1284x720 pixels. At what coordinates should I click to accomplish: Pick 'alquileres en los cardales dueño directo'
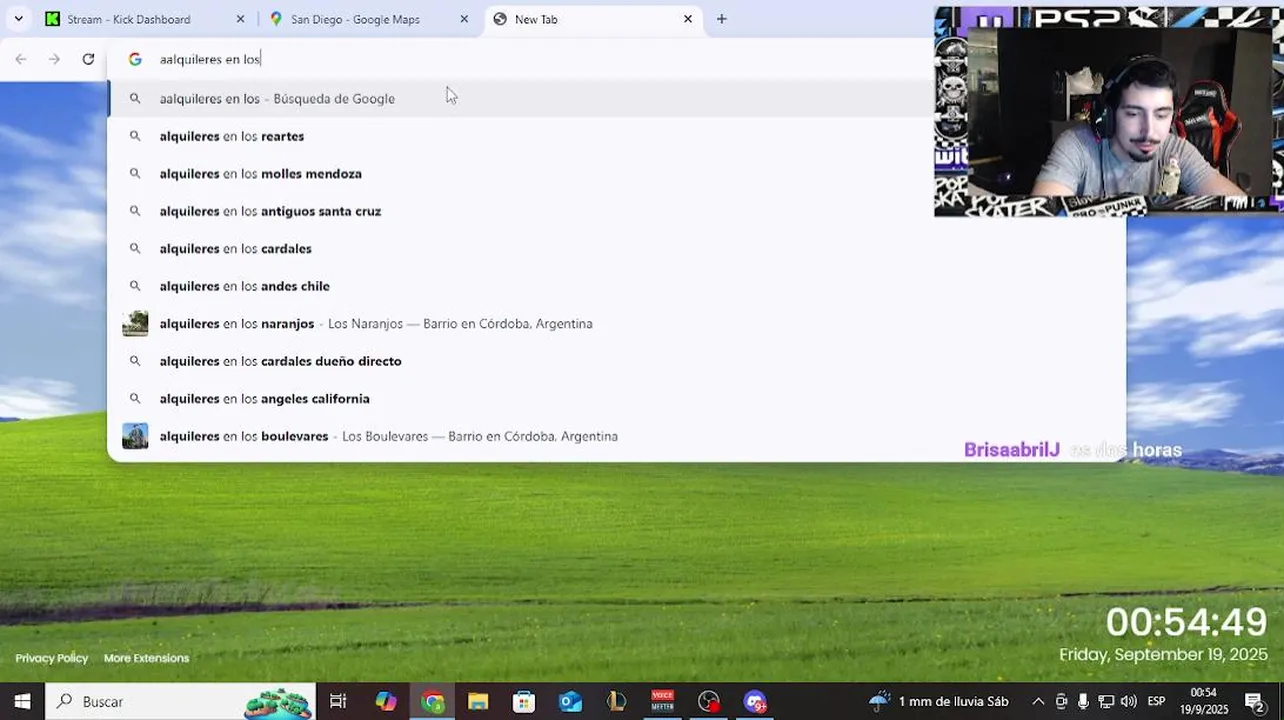tap(616, 361)
